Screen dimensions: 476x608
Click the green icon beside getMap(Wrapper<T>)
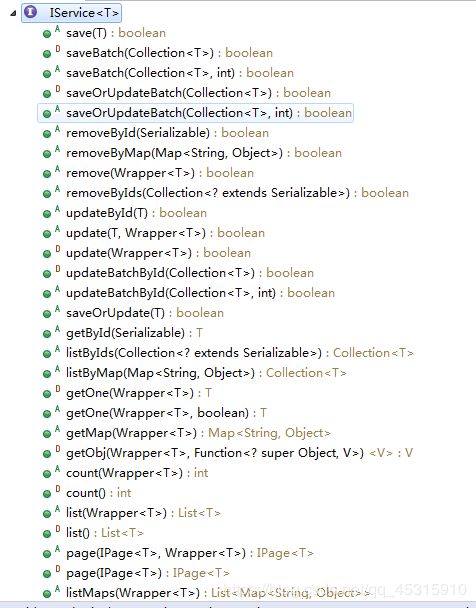[47, 434]
